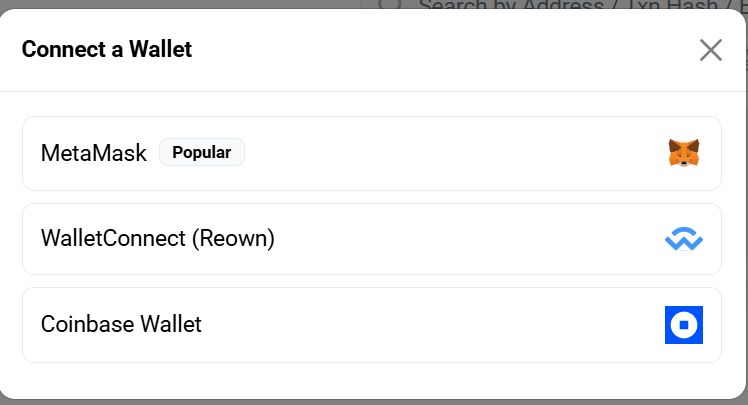Click the "WalletConnect (Reown)" text label
Viewport: 748px width, 405px height.
pyautogui.click(x=158, y=239)
